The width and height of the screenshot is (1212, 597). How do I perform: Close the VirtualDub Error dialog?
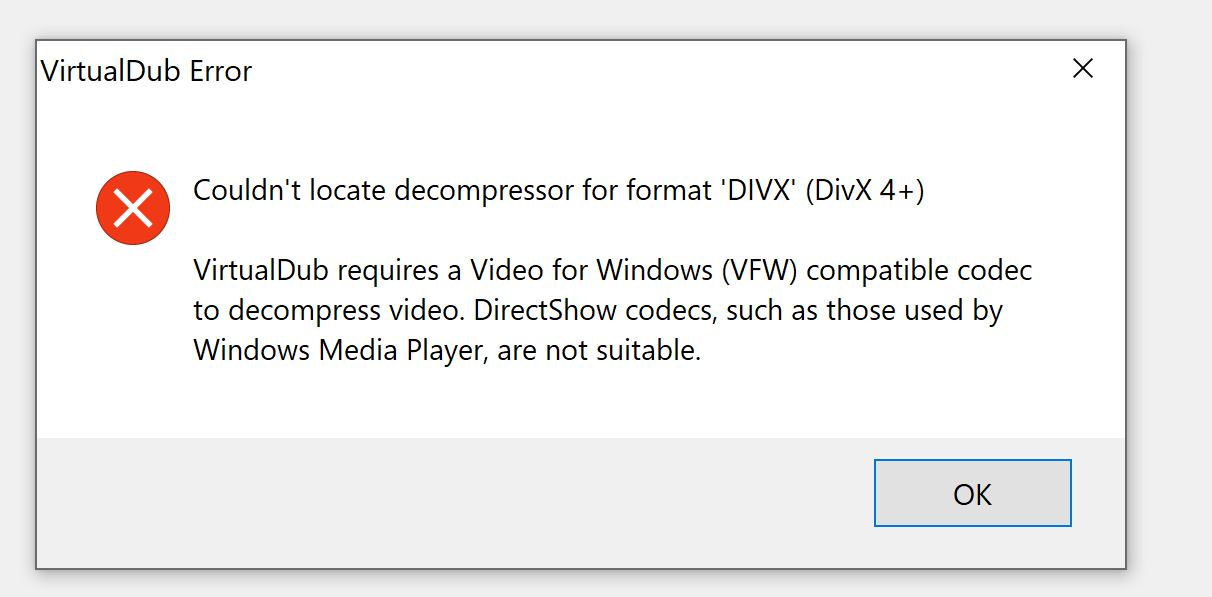[x=1082, y=69]
